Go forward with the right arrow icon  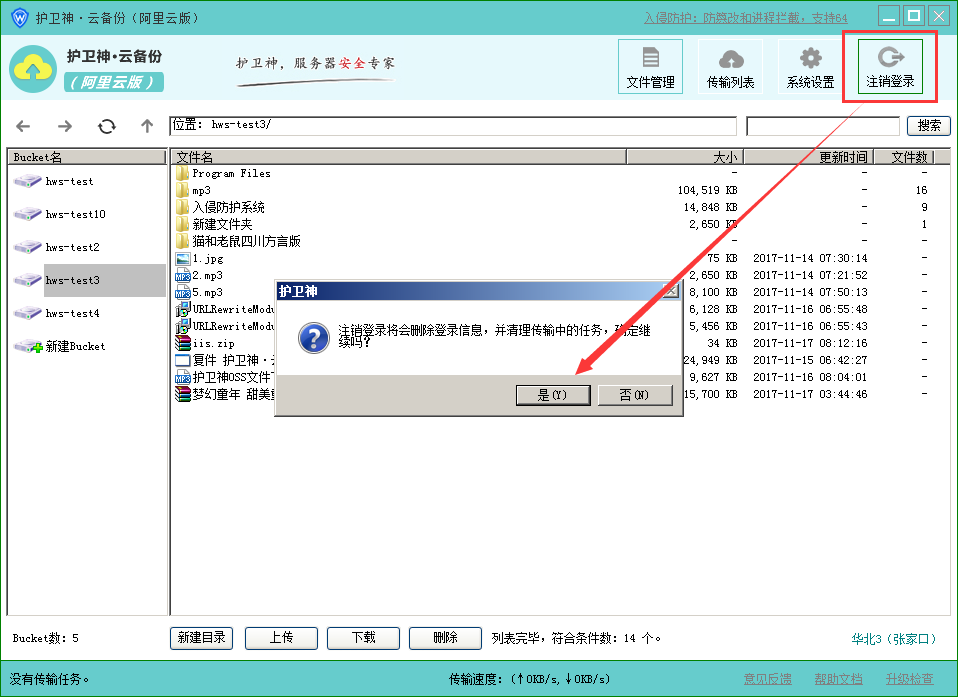(x=65, y=126)
